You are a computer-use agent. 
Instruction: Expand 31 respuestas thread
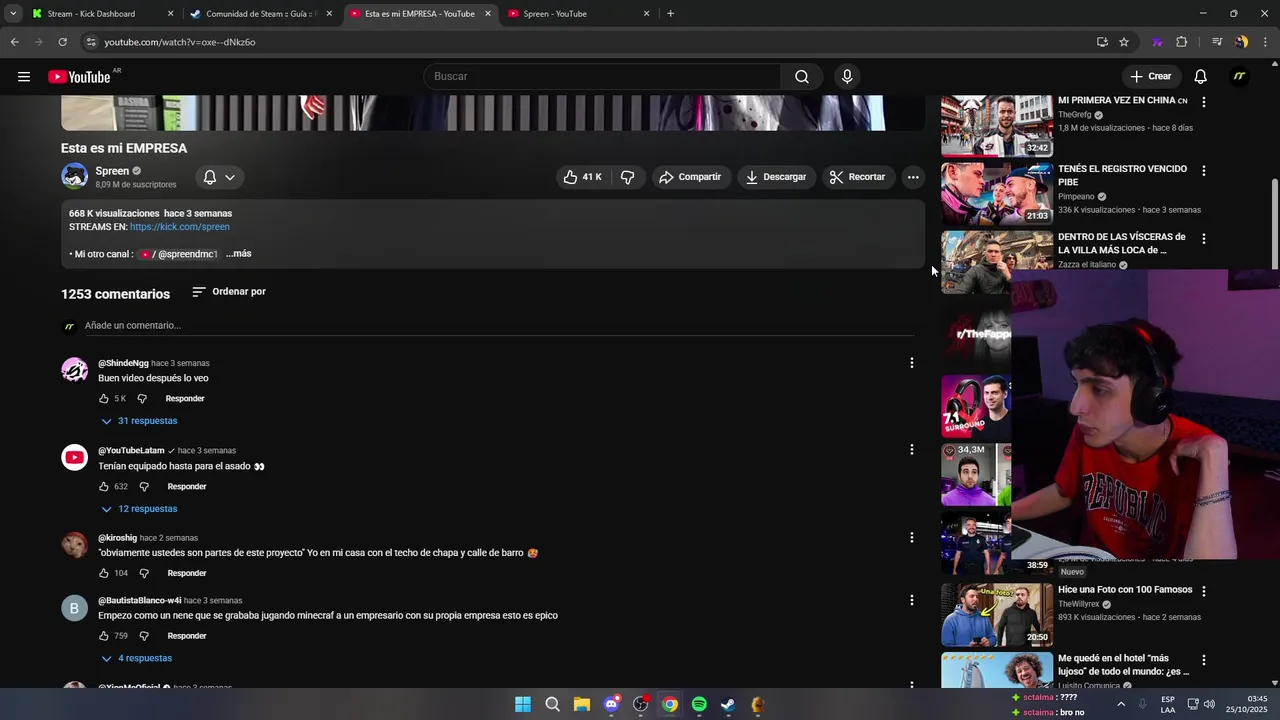pyautogui.click(x=139, y=421)
